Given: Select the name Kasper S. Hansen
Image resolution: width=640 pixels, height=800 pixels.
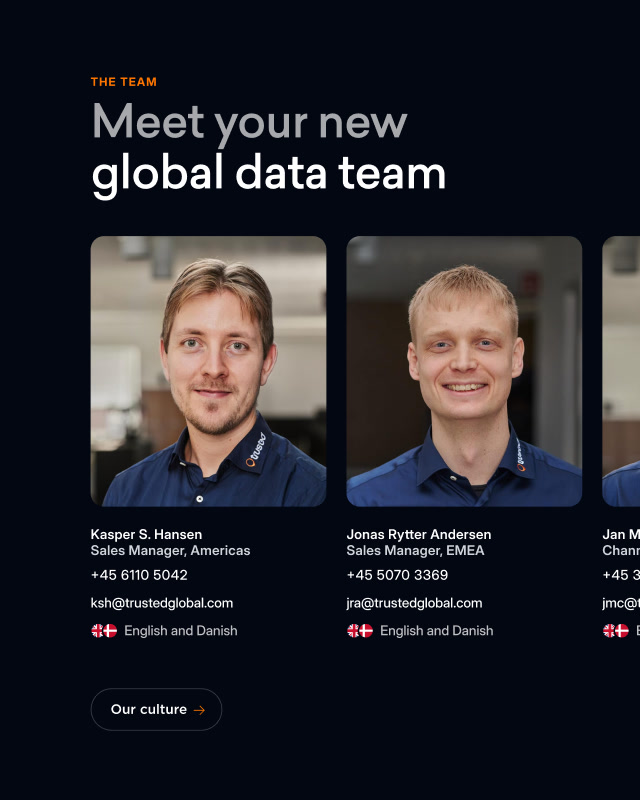Looking at the screenshot, I should 146,534.
